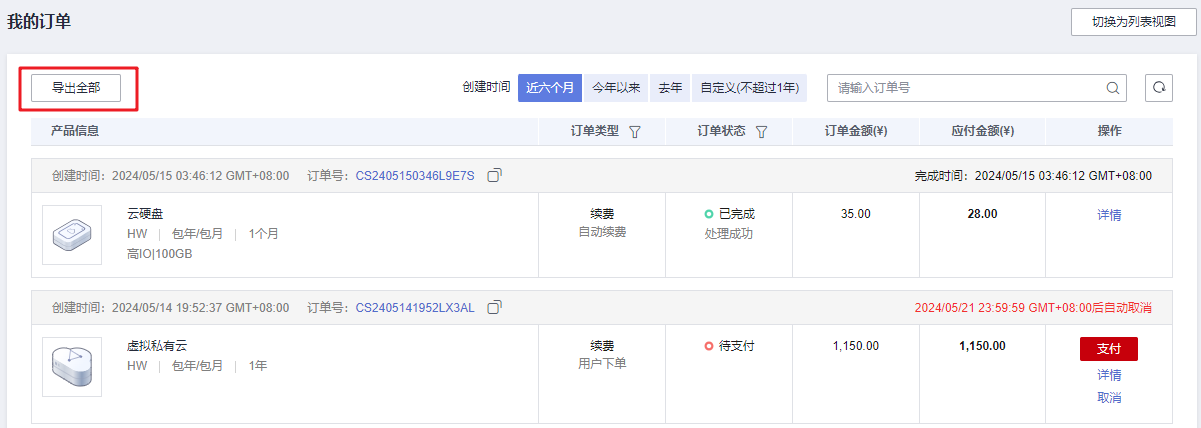View 详情 for the 云硬盘 order
The width and height of the screenshot is (1201, 428).
pos(1109,215)
